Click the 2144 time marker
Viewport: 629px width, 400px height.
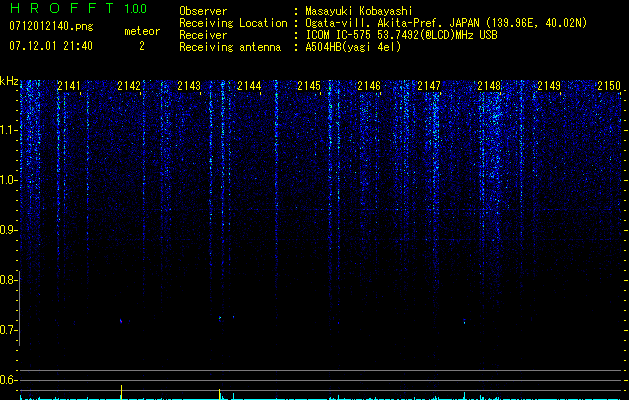pos(249,86)
